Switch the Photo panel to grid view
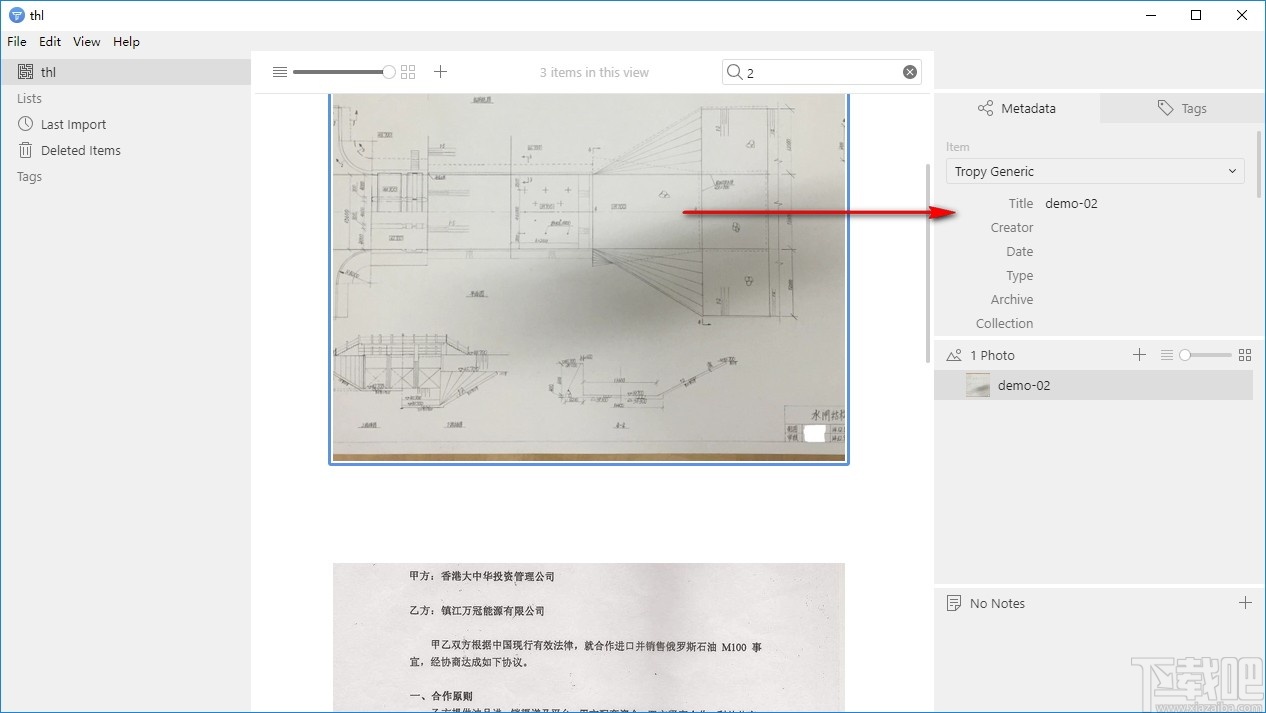This screenshot has height=713, width=1266. coord(1244,354)
